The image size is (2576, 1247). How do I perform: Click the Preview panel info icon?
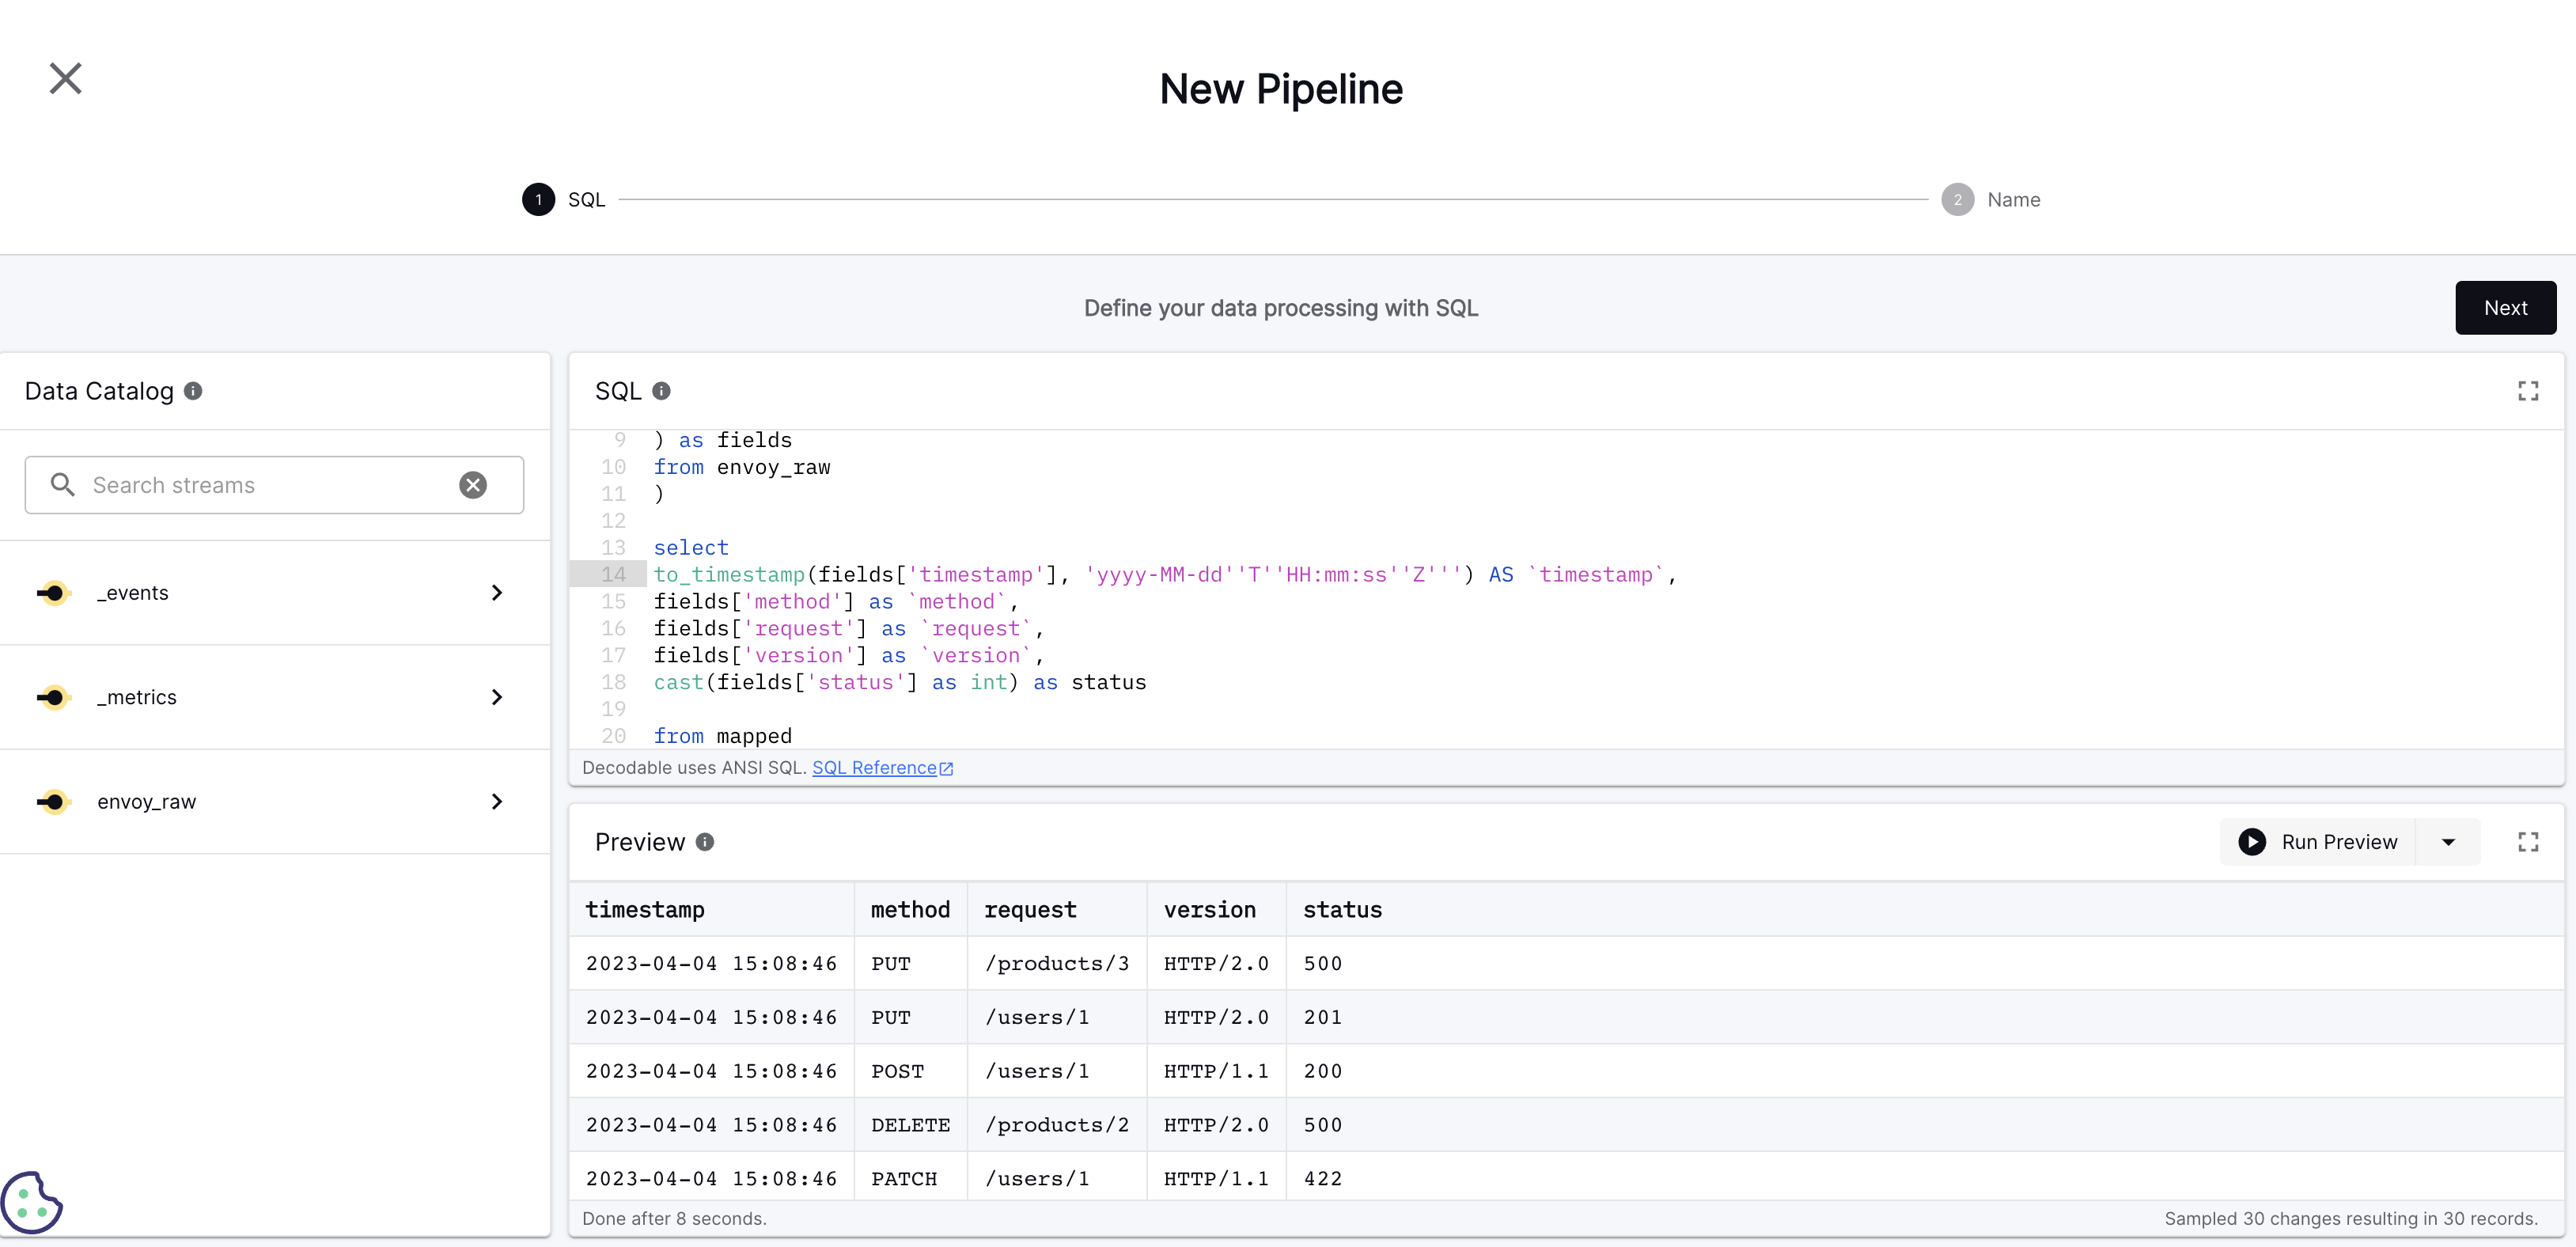705,842
